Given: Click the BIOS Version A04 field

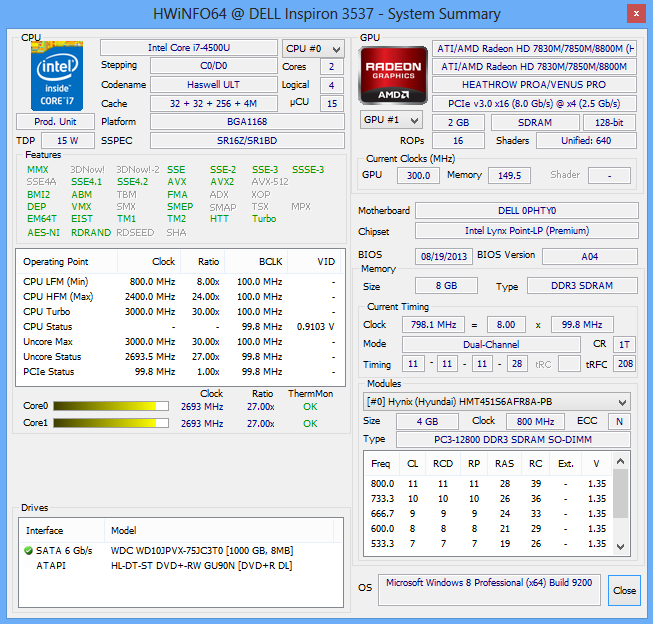Looking at the screenshot, I should pyautogui.click(x=590, y=256).
